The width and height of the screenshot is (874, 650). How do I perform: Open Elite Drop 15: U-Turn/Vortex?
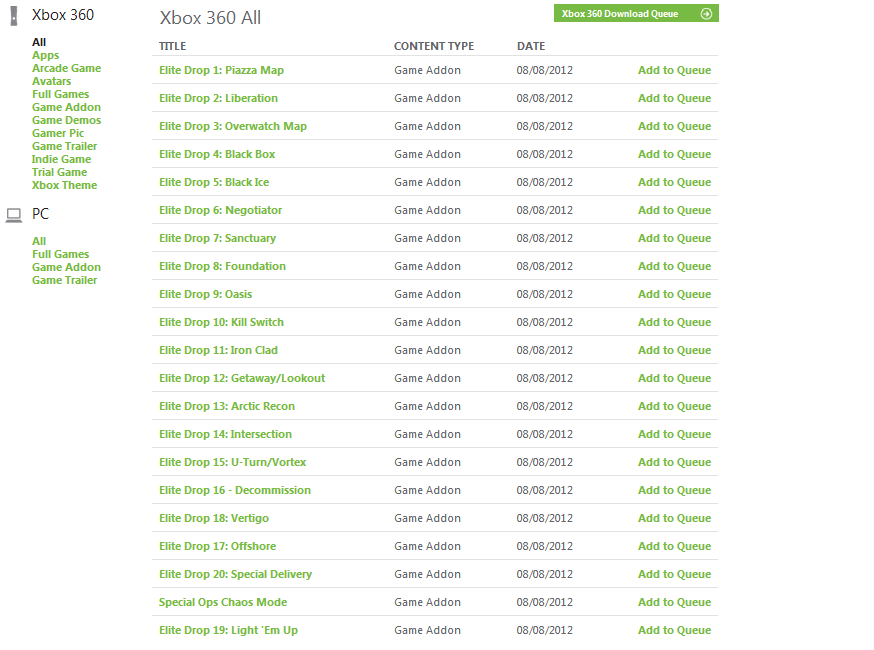[x=232, y=462]
